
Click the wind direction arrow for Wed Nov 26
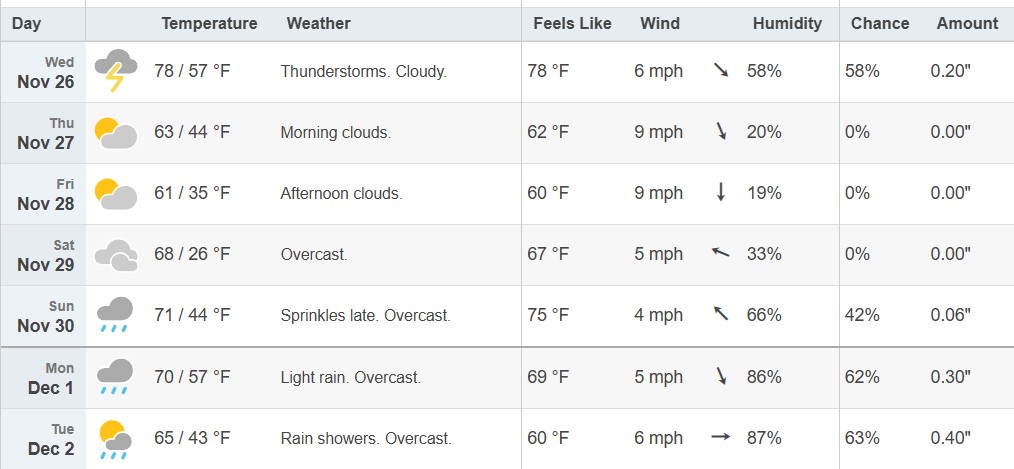720,71
